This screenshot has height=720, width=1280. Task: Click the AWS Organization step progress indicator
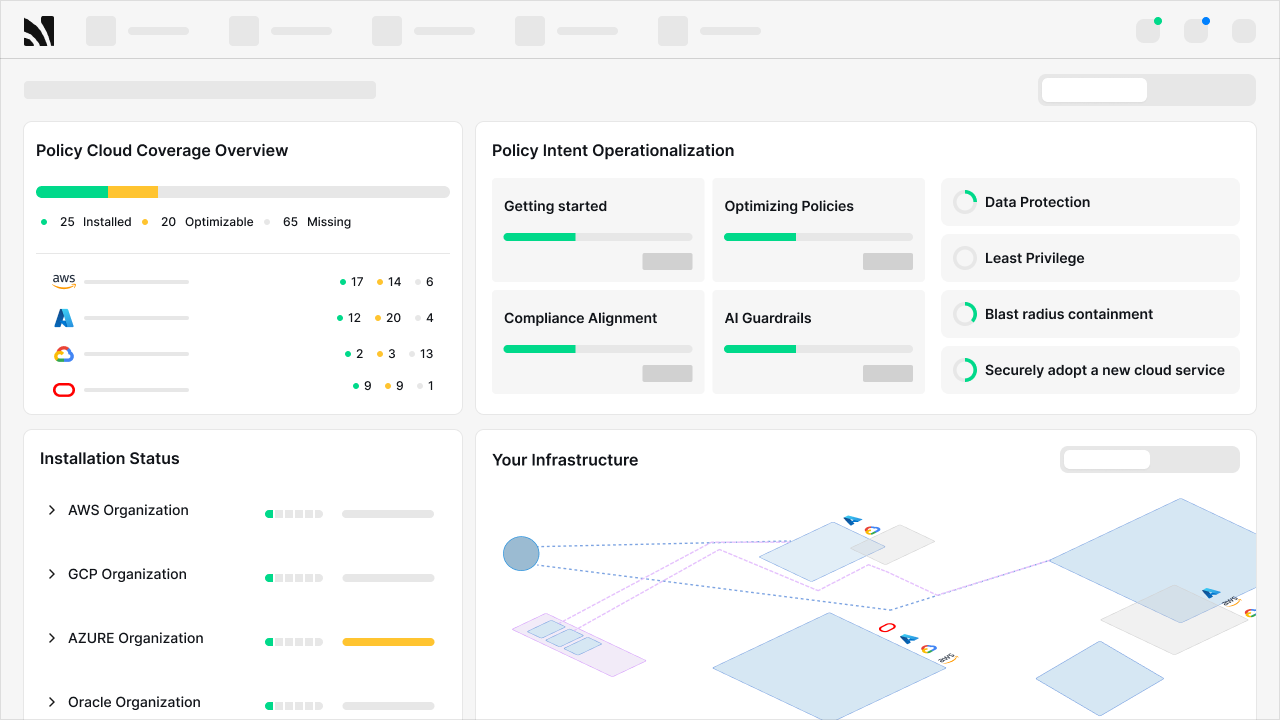point(294,514)
